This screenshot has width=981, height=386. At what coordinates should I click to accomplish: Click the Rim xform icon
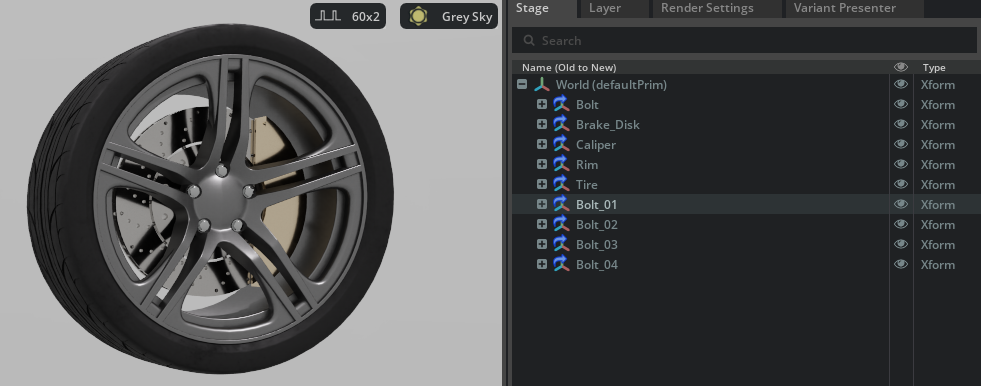tap(561, 165)
